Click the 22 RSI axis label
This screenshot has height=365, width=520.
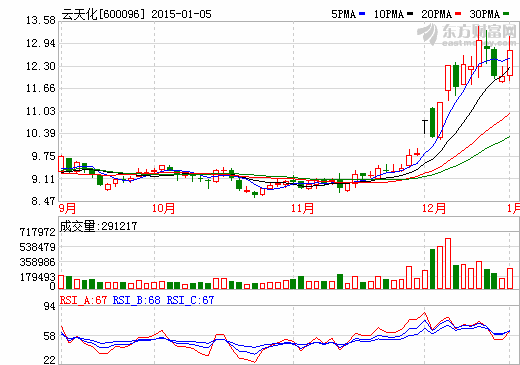[x=50, y=360]
